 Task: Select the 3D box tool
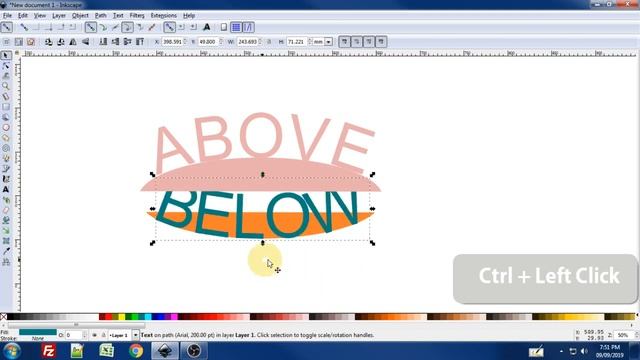[x=6, y=117]
